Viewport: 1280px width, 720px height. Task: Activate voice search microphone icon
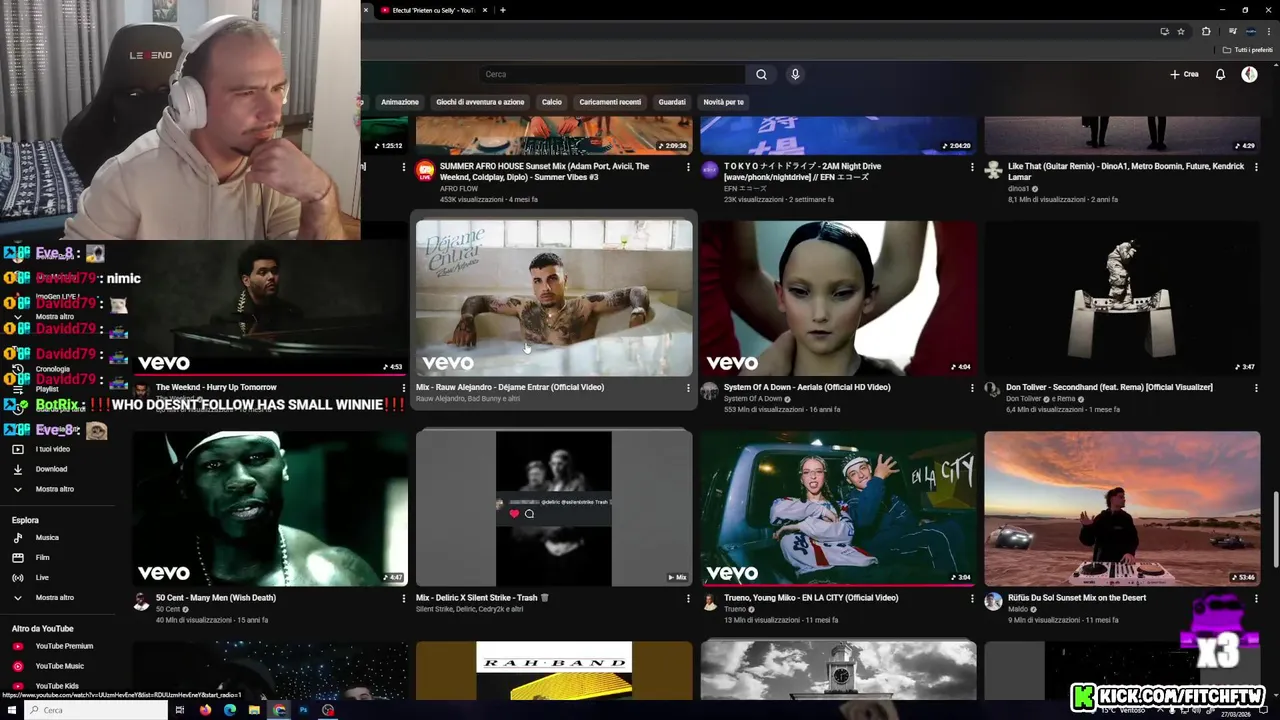coord(795,74)
